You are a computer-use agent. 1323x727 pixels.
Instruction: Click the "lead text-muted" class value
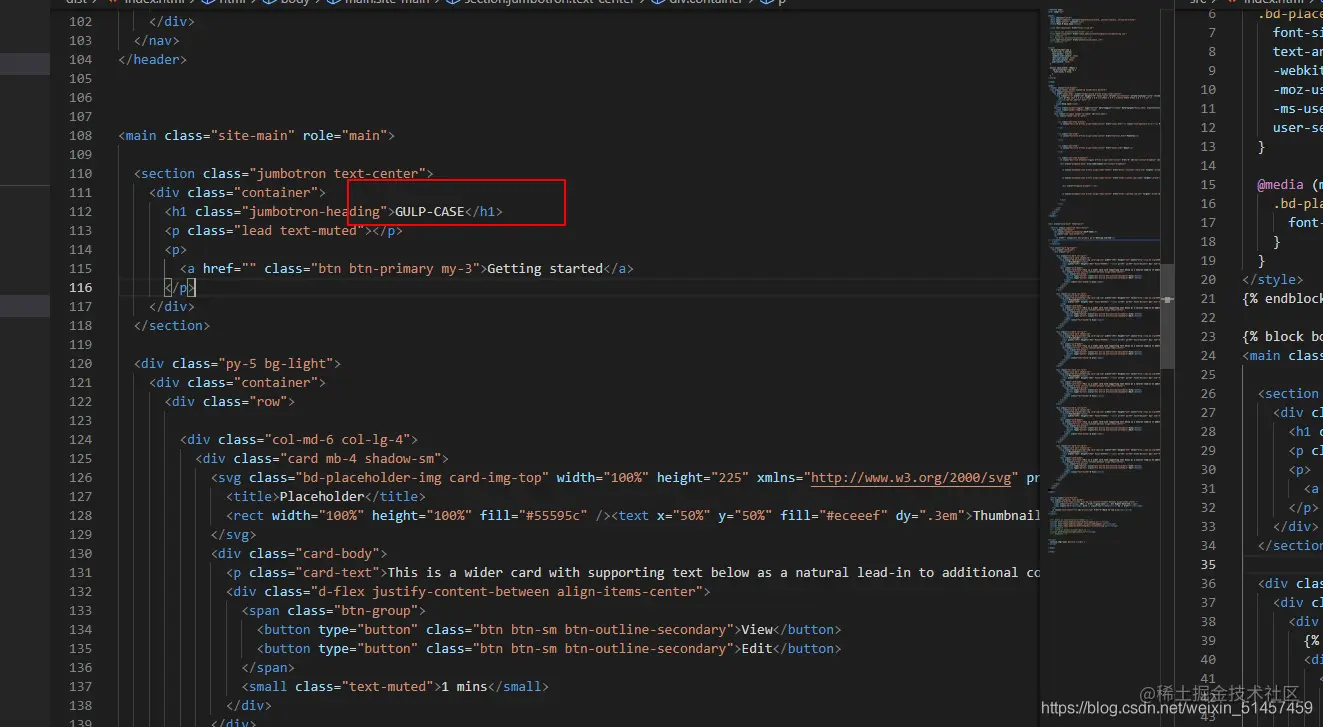299,231
